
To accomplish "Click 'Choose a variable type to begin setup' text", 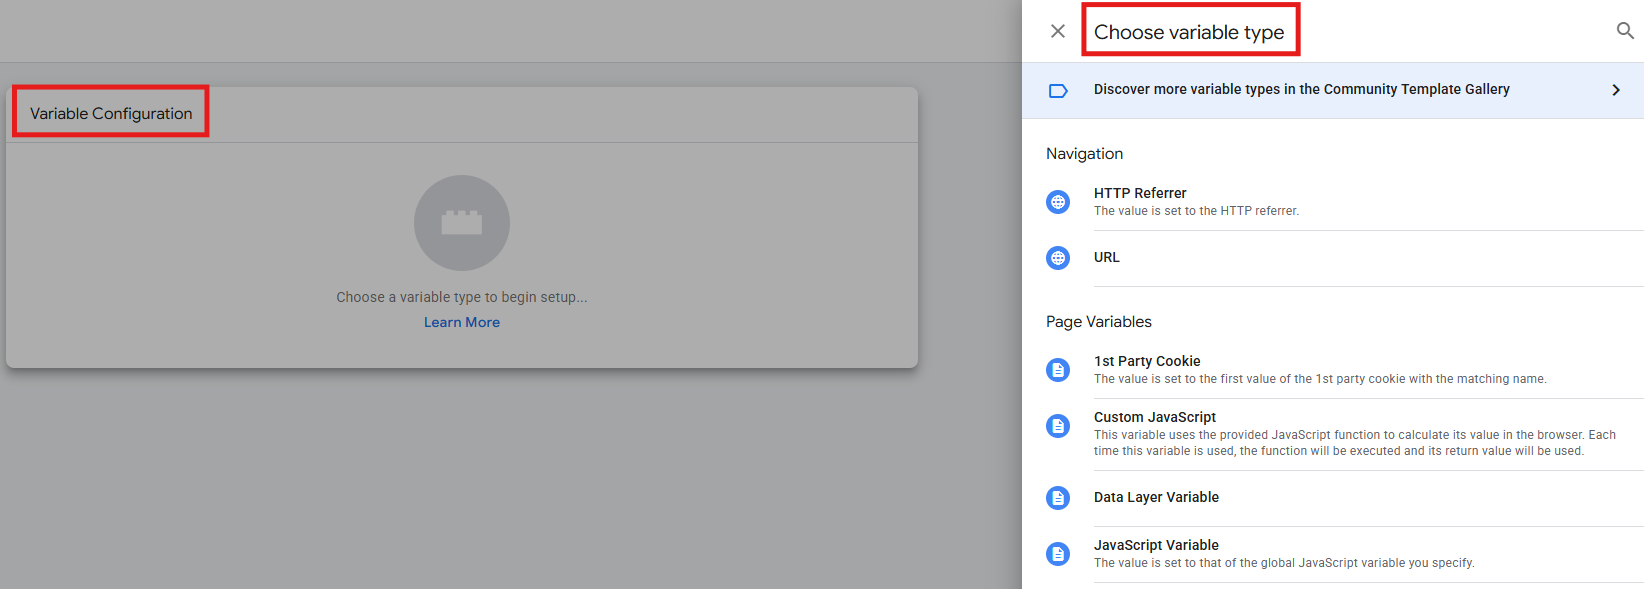I will (x=462, y=297).
